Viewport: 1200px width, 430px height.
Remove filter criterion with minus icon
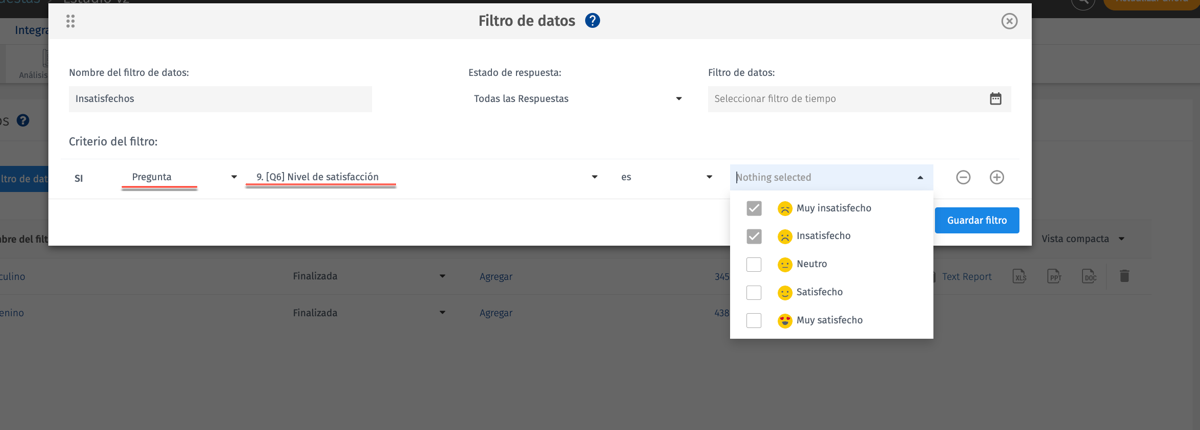pos(963,177)
